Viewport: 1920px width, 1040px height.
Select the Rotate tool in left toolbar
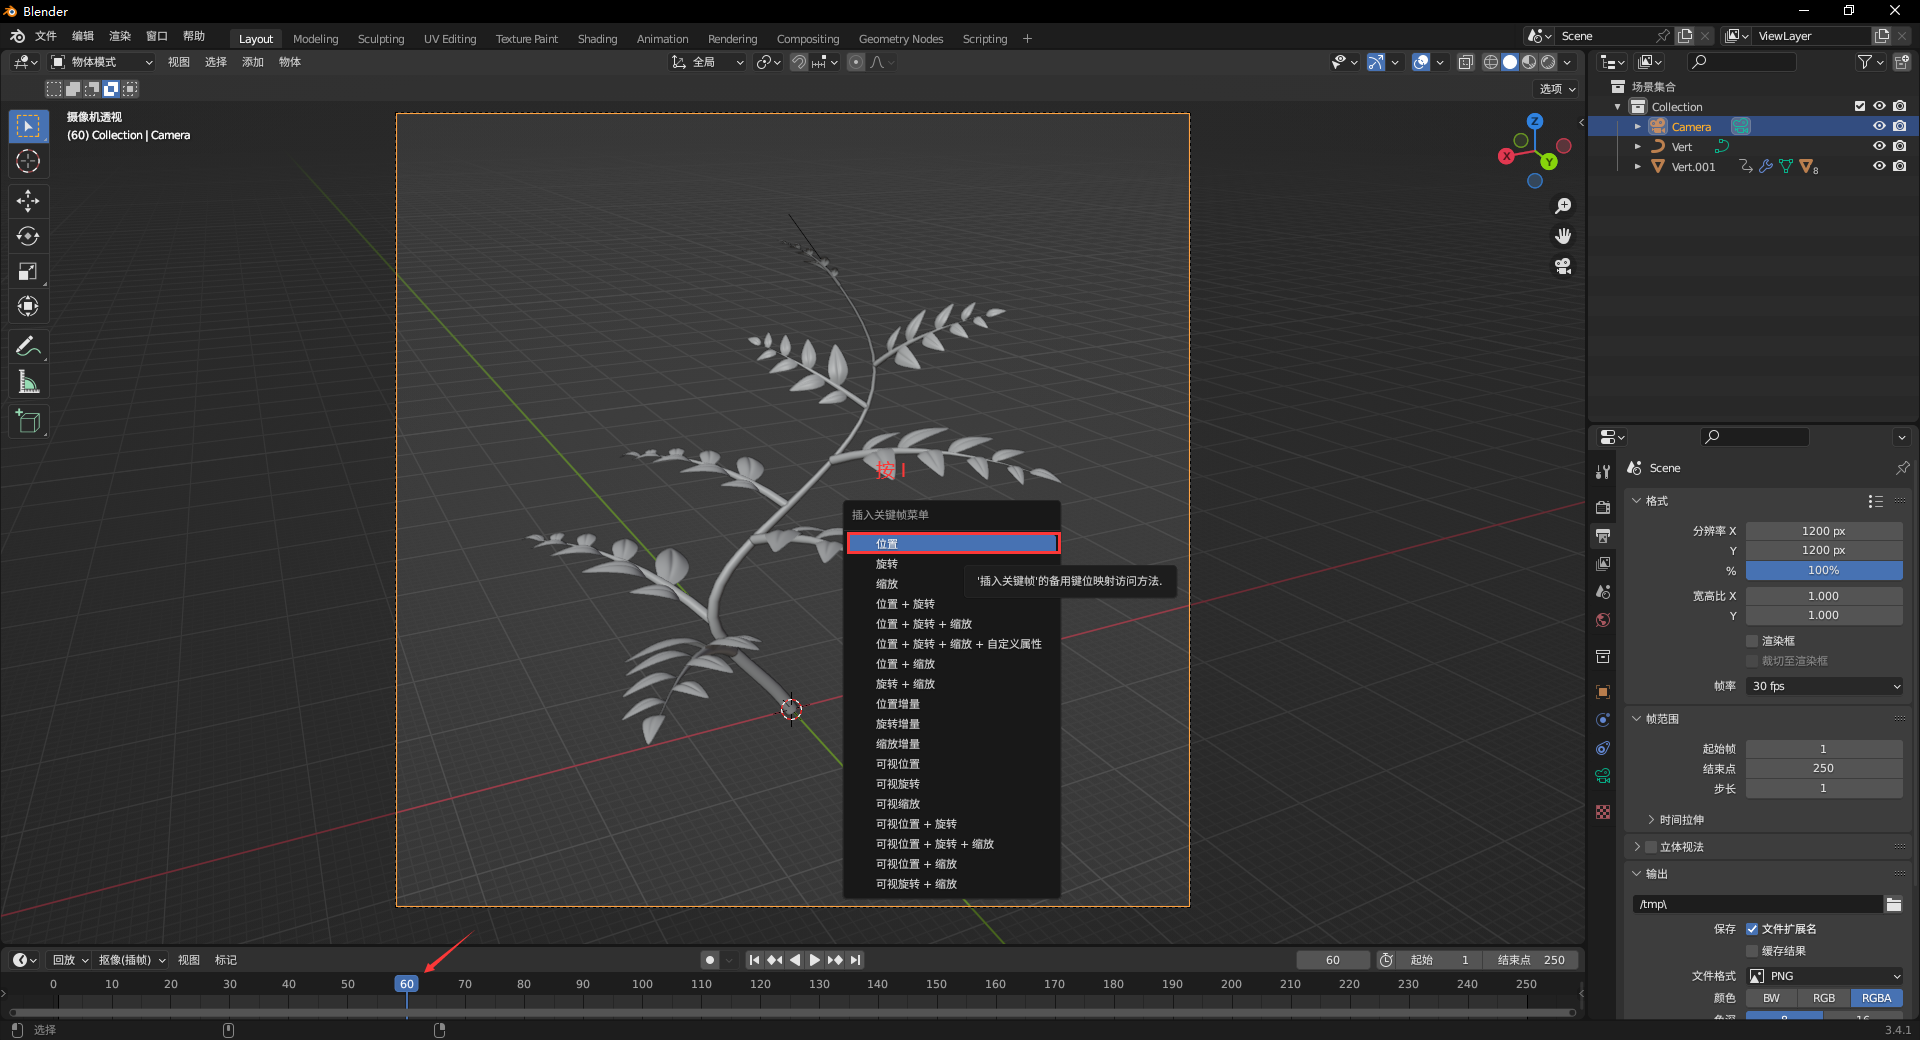pyautogui.click(x=28, y=236)
